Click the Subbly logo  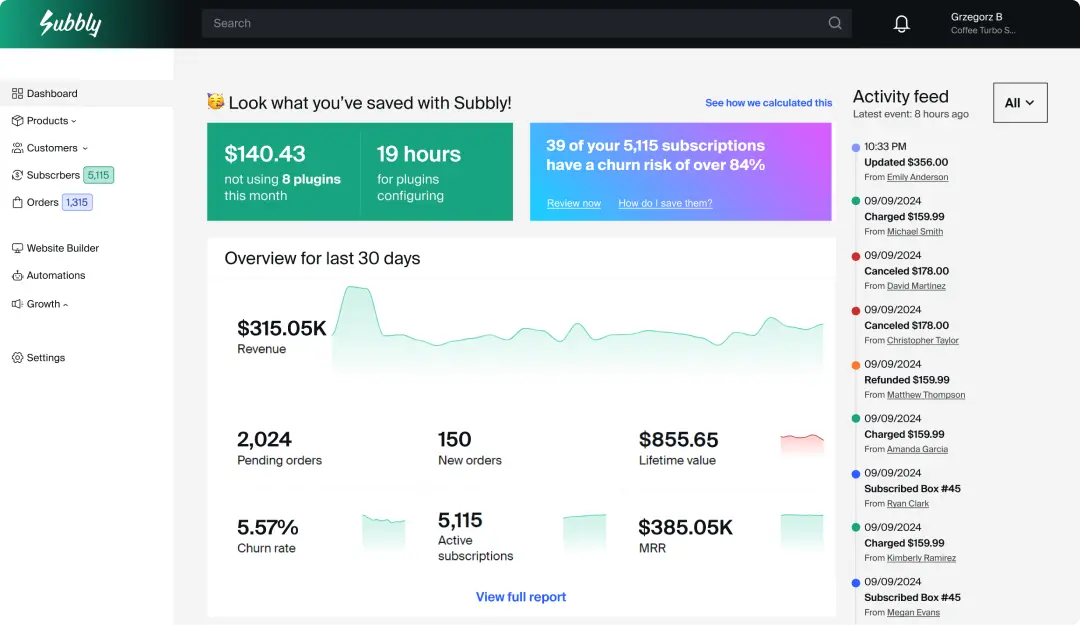click(x=70, y=23)
